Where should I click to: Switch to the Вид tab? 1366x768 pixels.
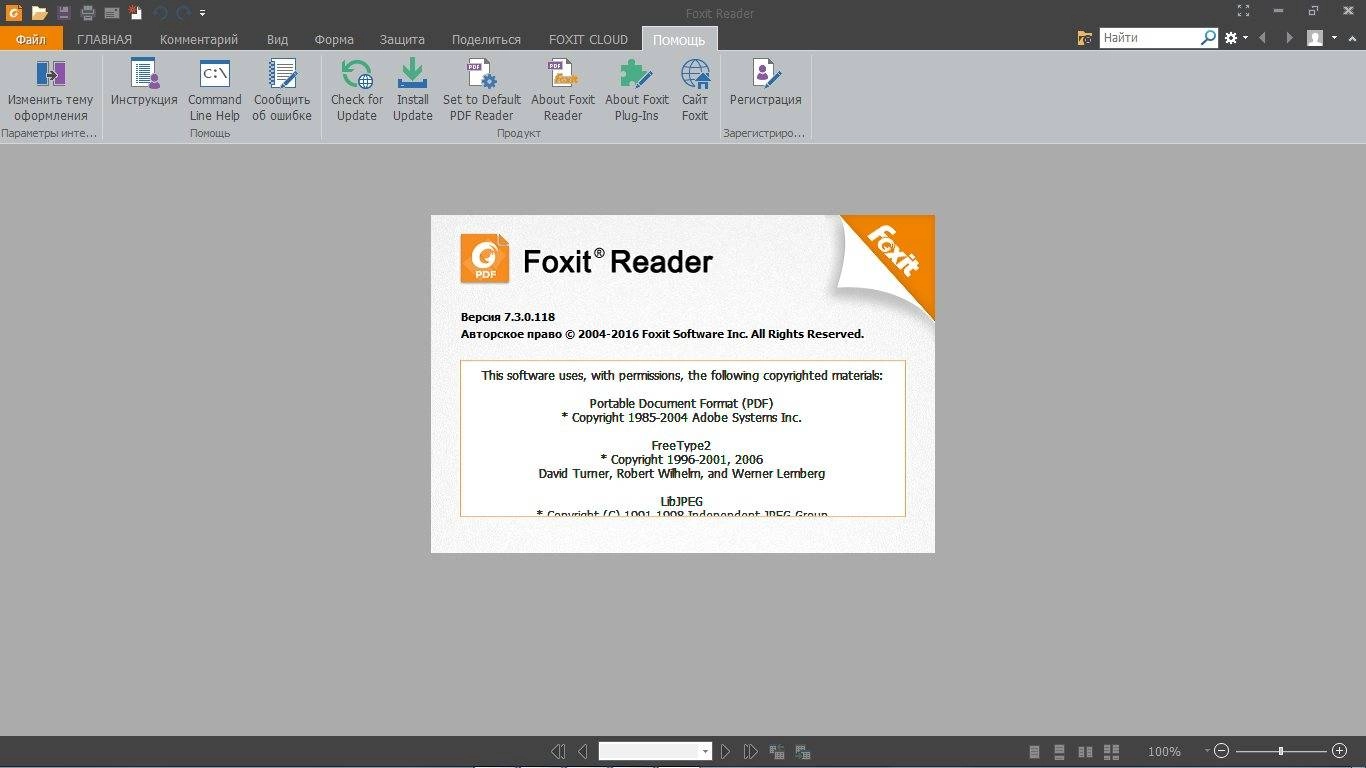pos(277,39)
